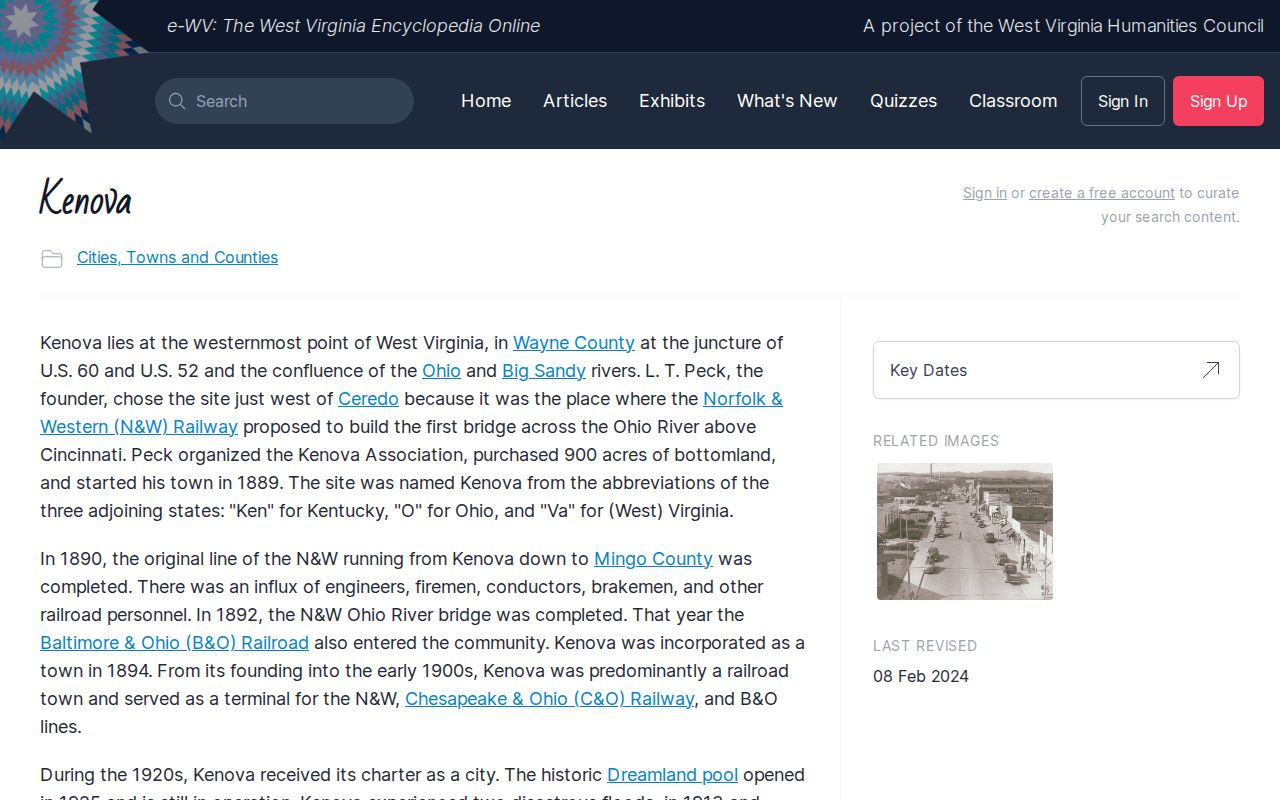Click the folder icon beside Cities, Towns and Counties
The image size is (1280, 800).
point(52,259)
